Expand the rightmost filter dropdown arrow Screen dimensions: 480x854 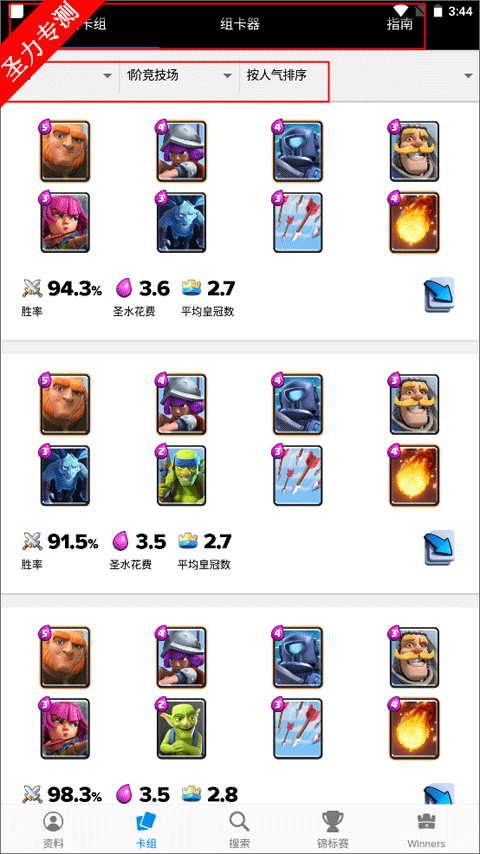(468, 76)
